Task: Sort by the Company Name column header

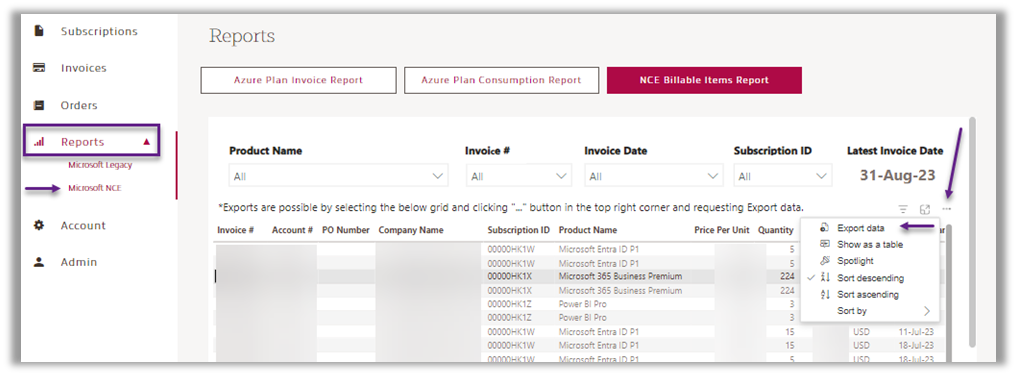Action: [x=411, y=230]
